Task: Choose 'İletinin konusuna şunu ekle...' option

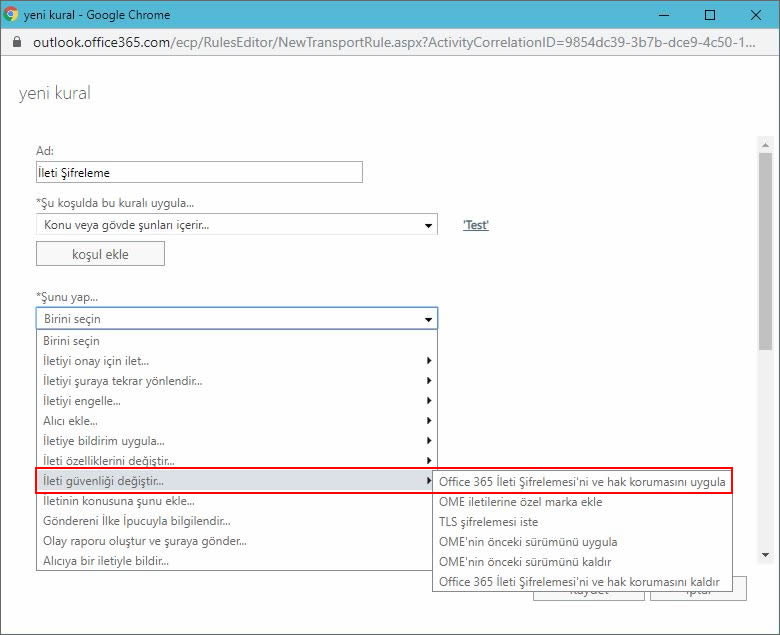Action: click(x=234, y=501)
